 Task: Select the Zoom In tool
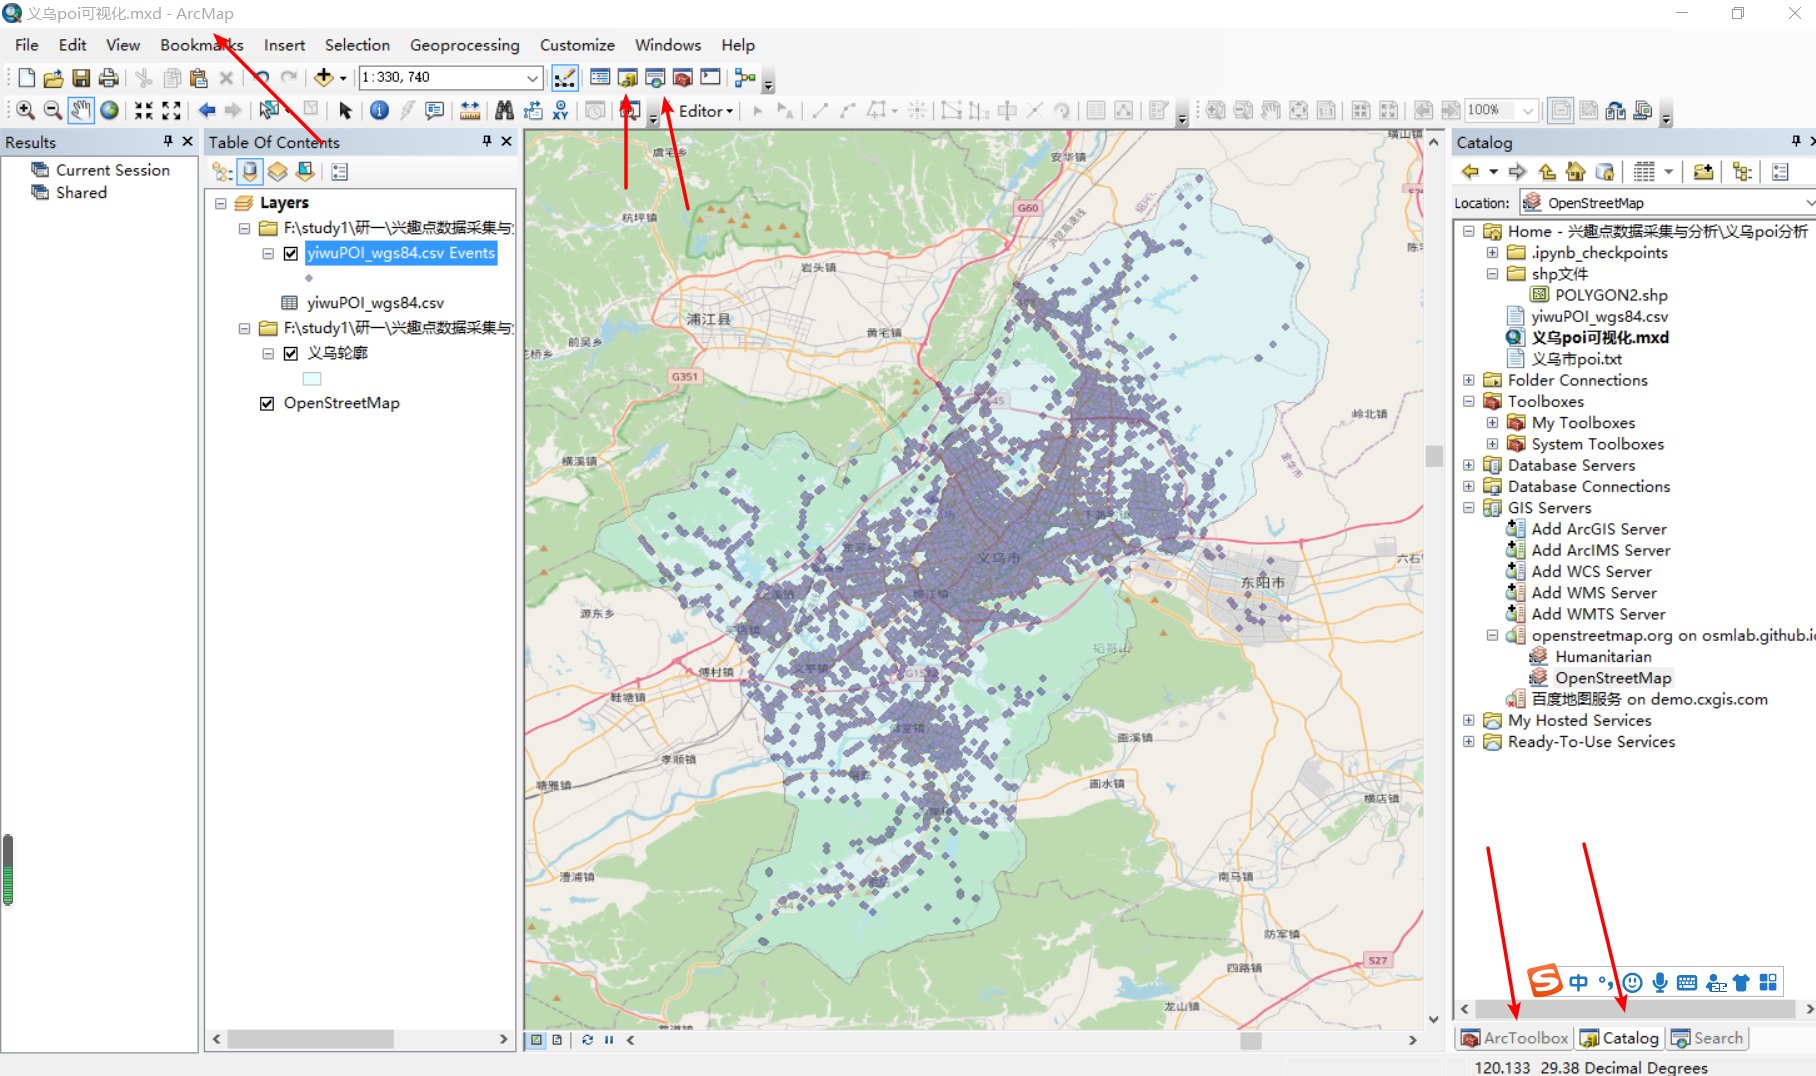coord(23,110)
